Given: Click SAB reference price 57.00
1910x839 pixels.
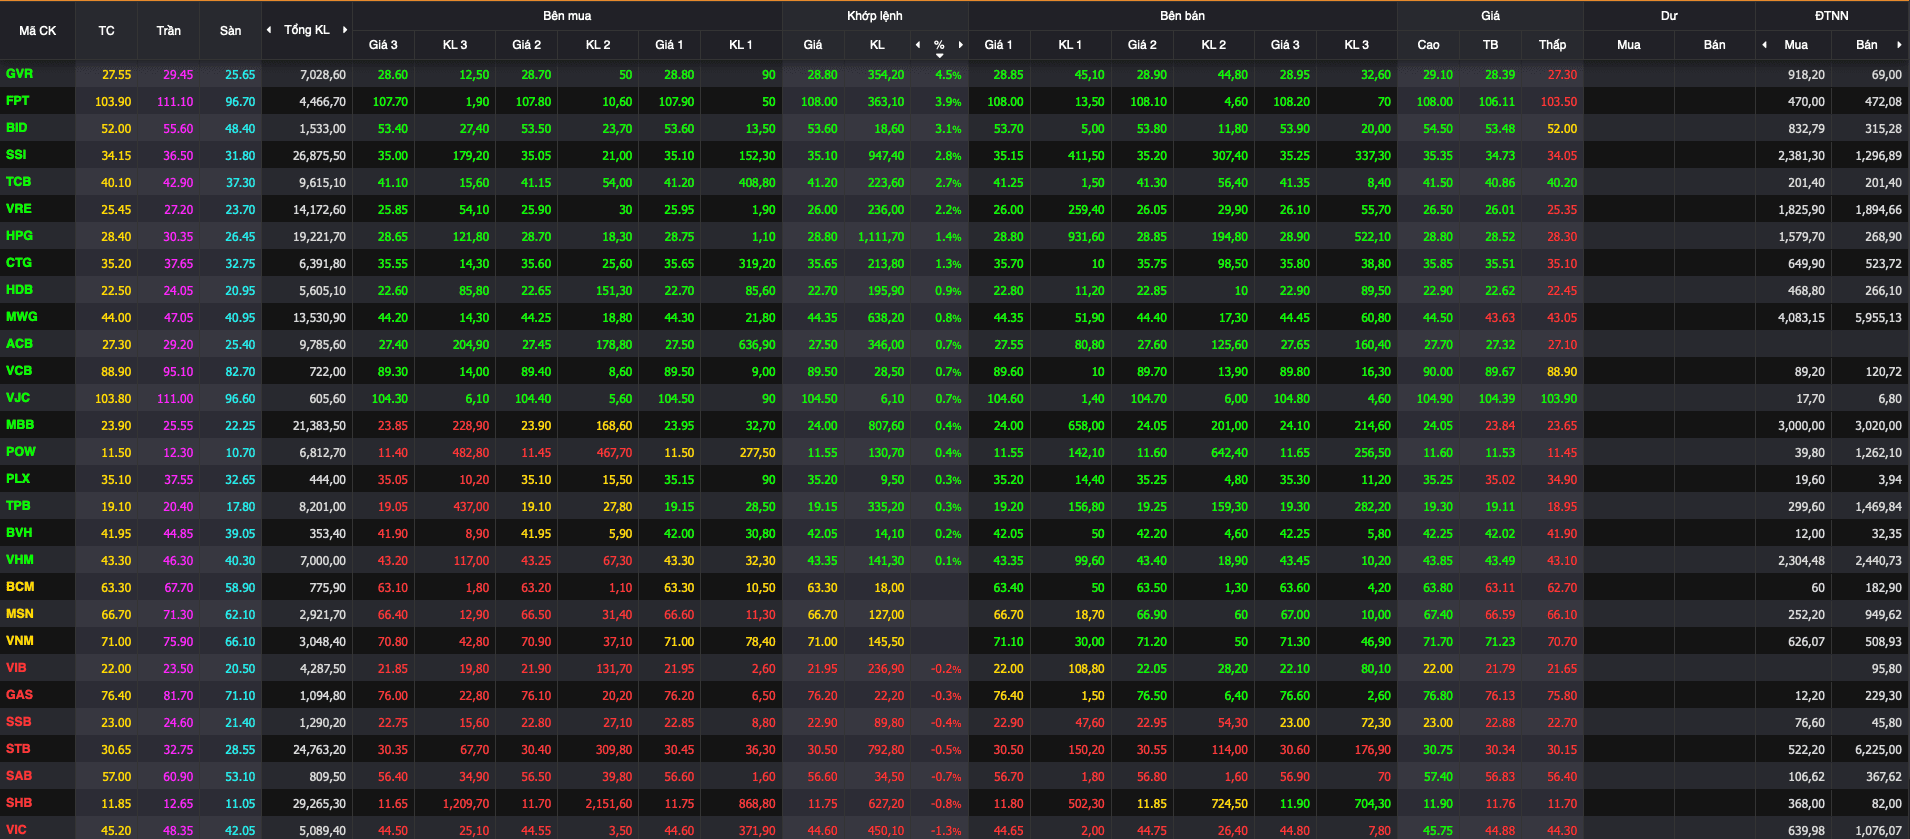Looking at the screenshot, I should coord(116,777).
